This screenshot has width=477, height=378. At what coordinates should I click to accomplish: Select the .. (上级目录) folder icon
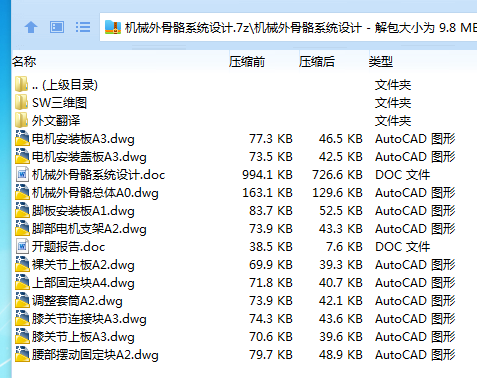point(22,84)
